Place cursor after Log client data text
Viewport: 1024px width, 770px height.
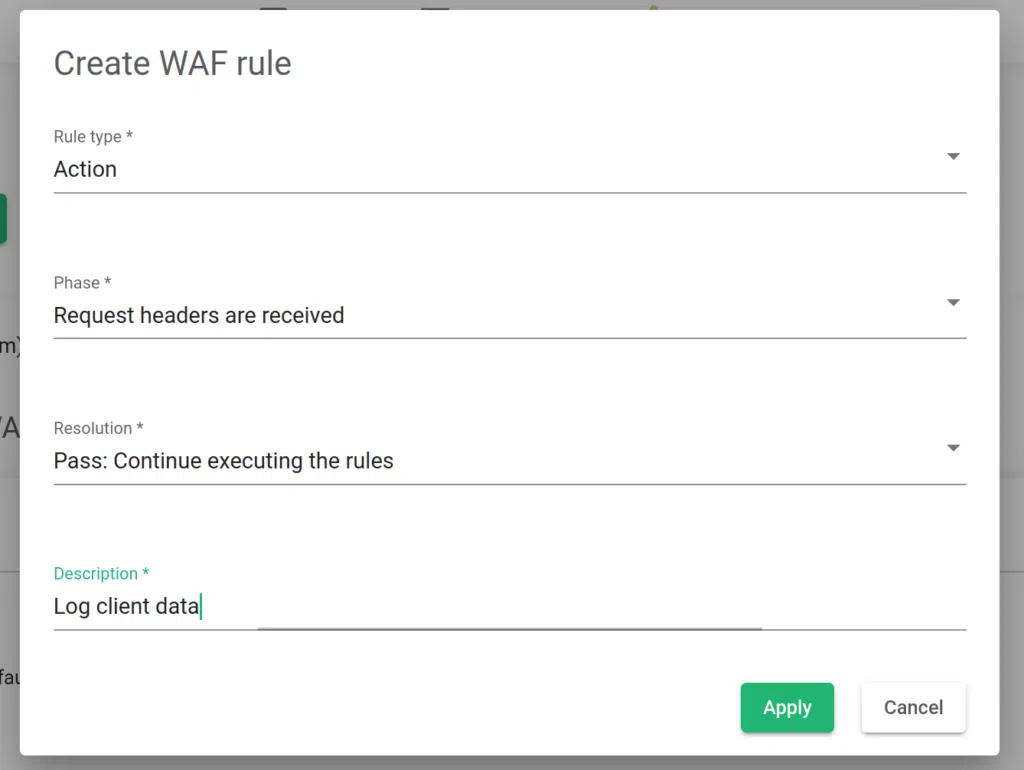coord(200,605)
